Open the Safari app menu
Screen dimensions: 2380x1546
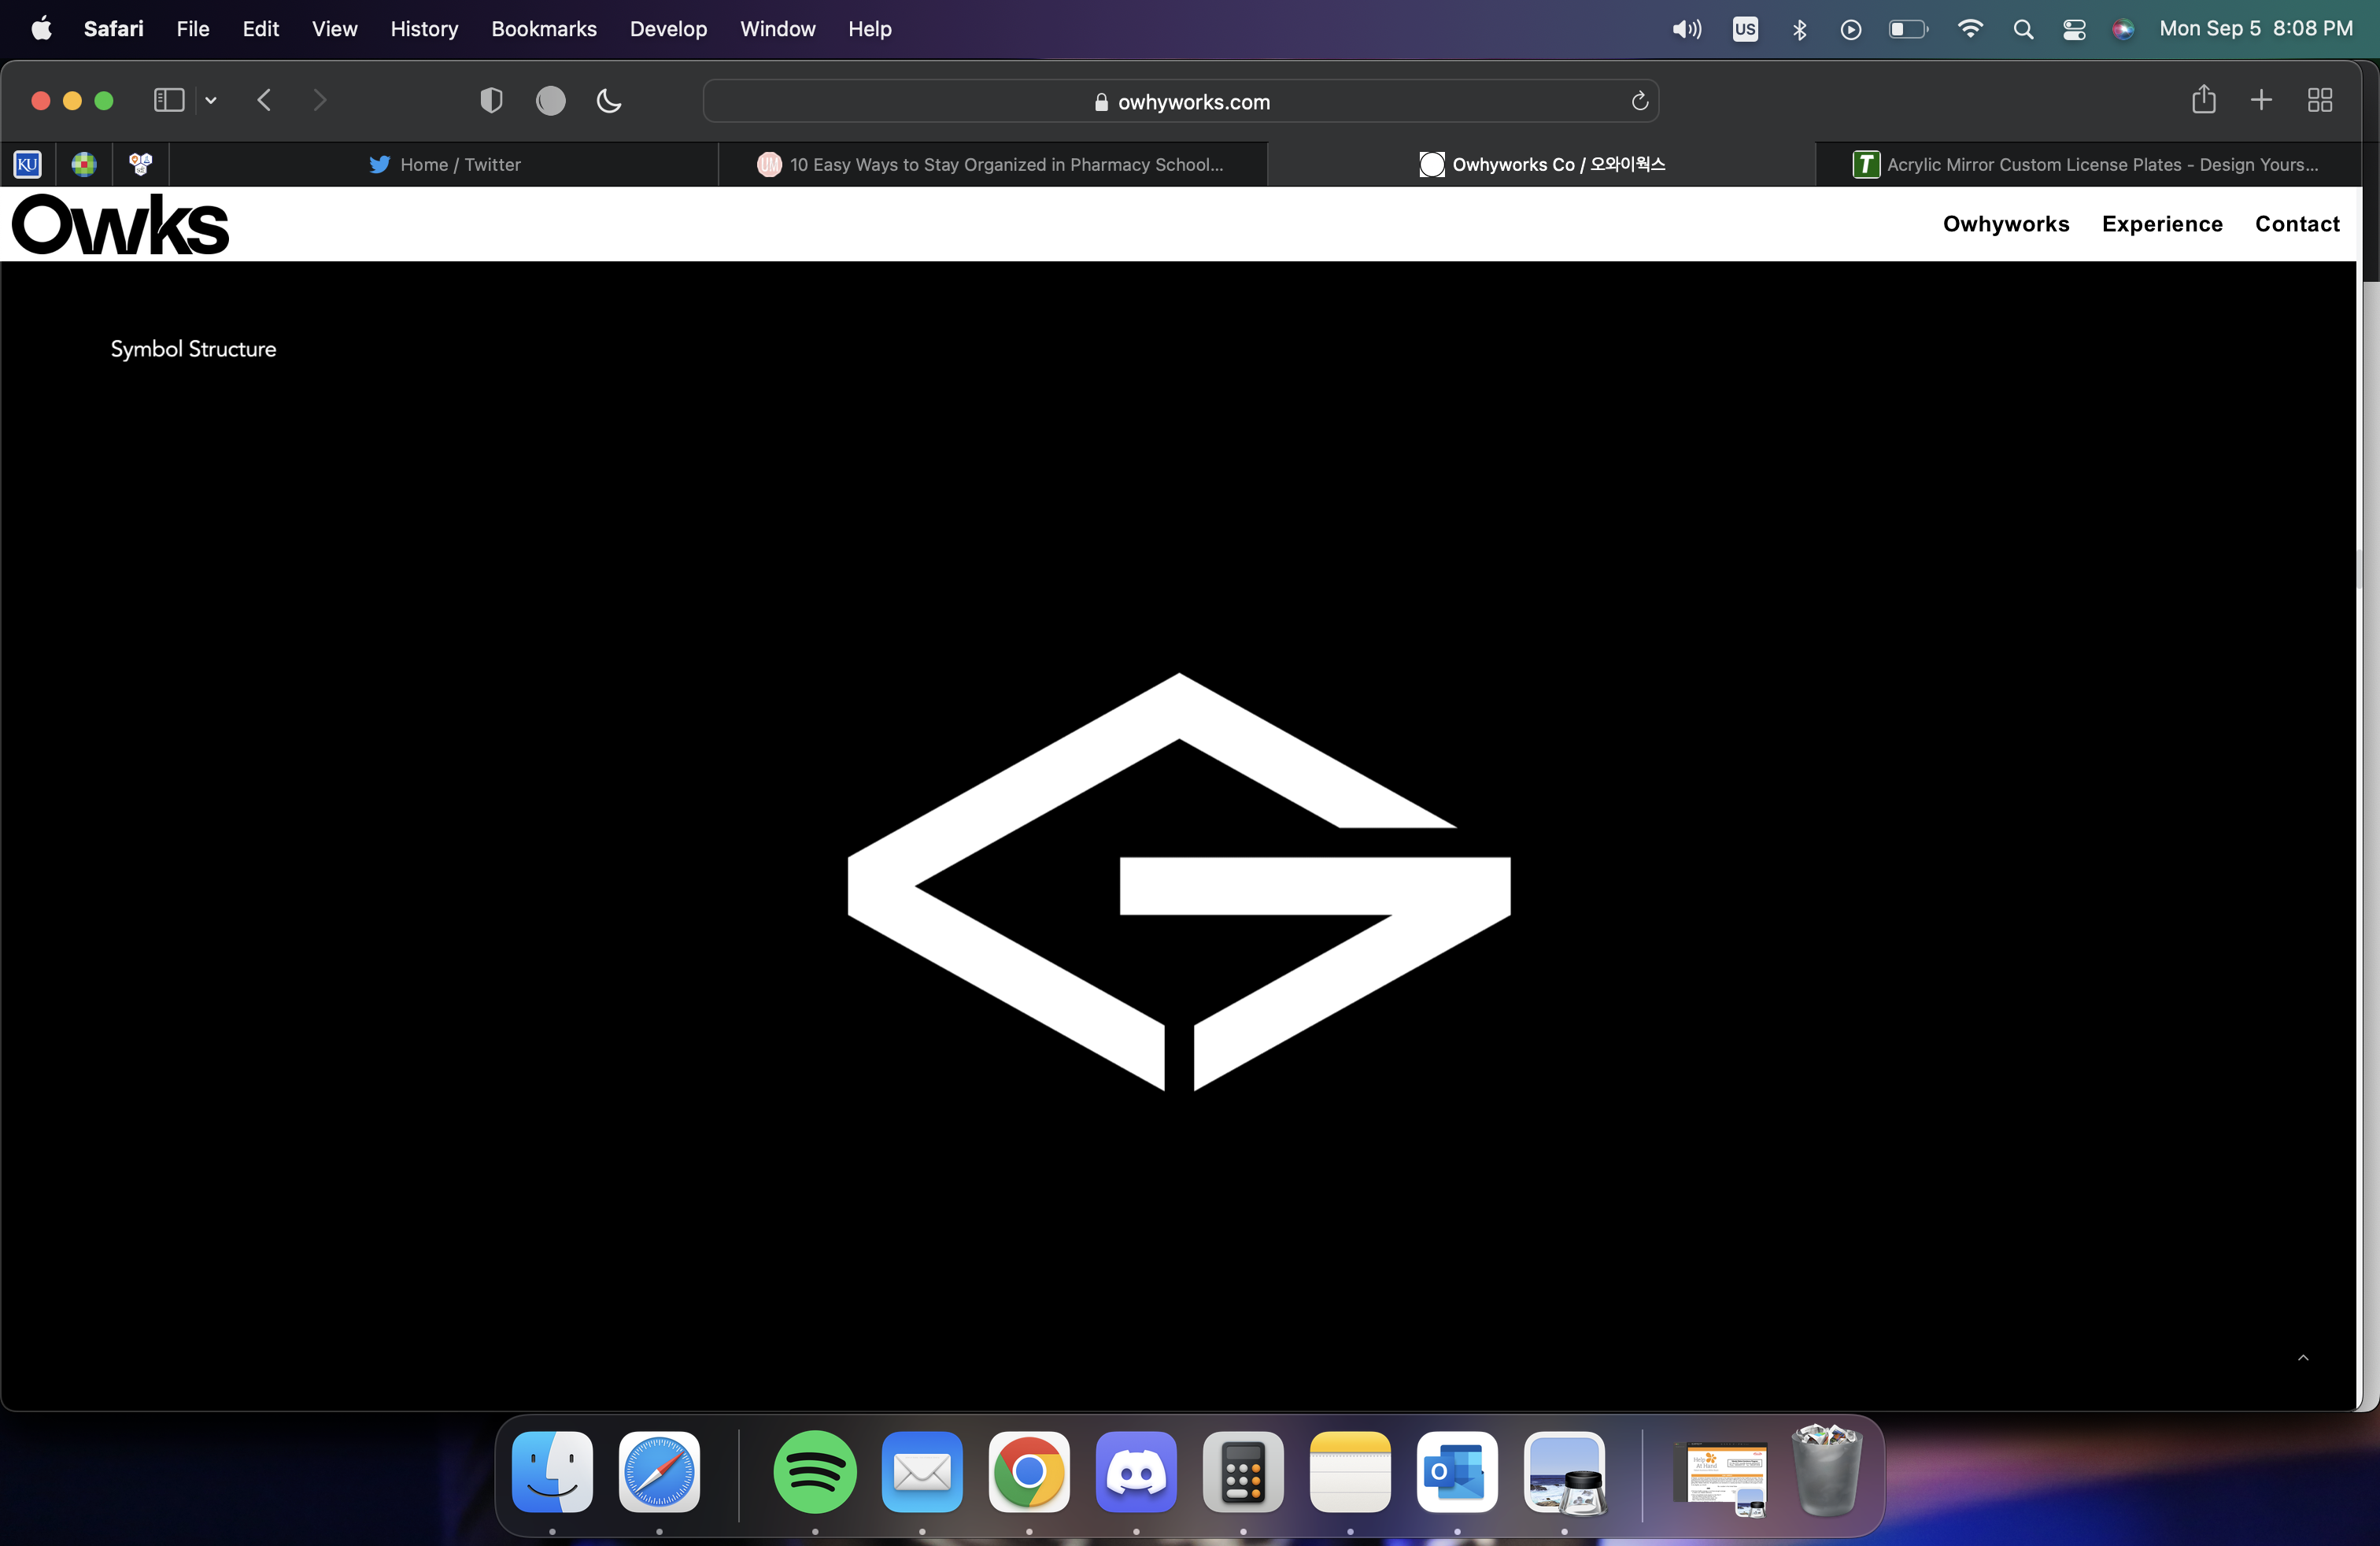point(113,29)
